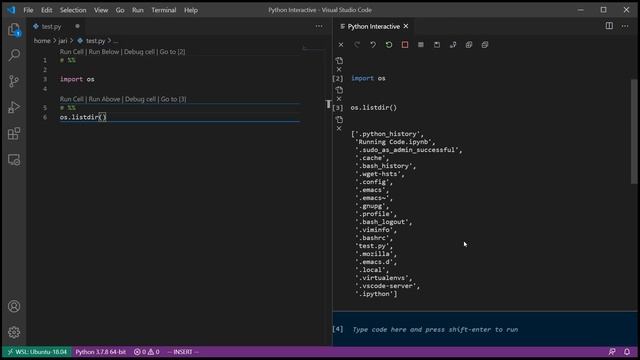Open WSL: Ubuntu-18.04 remote menu
This screenshot has height=360, width=640.
[37, 352]
